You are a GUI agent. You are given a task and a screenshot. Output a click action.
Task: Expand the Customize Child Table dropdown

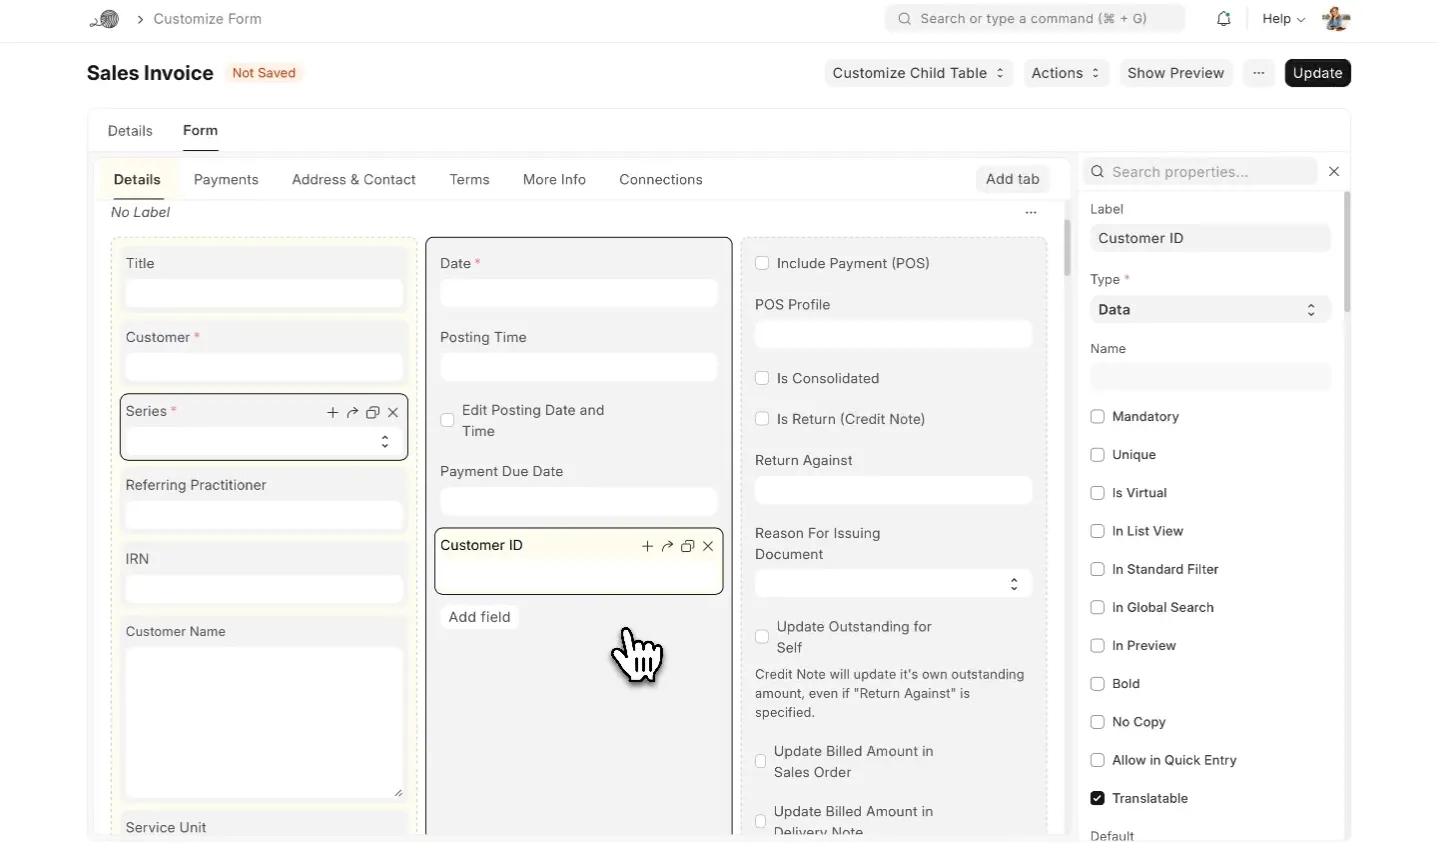pos(918,73)
